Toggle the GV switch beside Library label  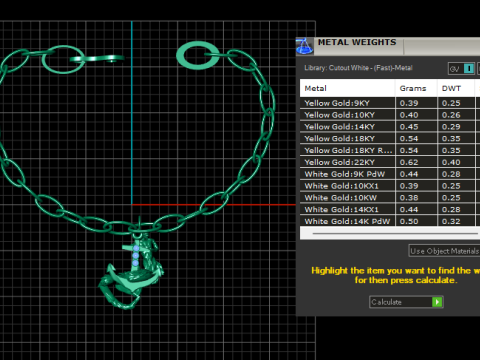[461, 69]
